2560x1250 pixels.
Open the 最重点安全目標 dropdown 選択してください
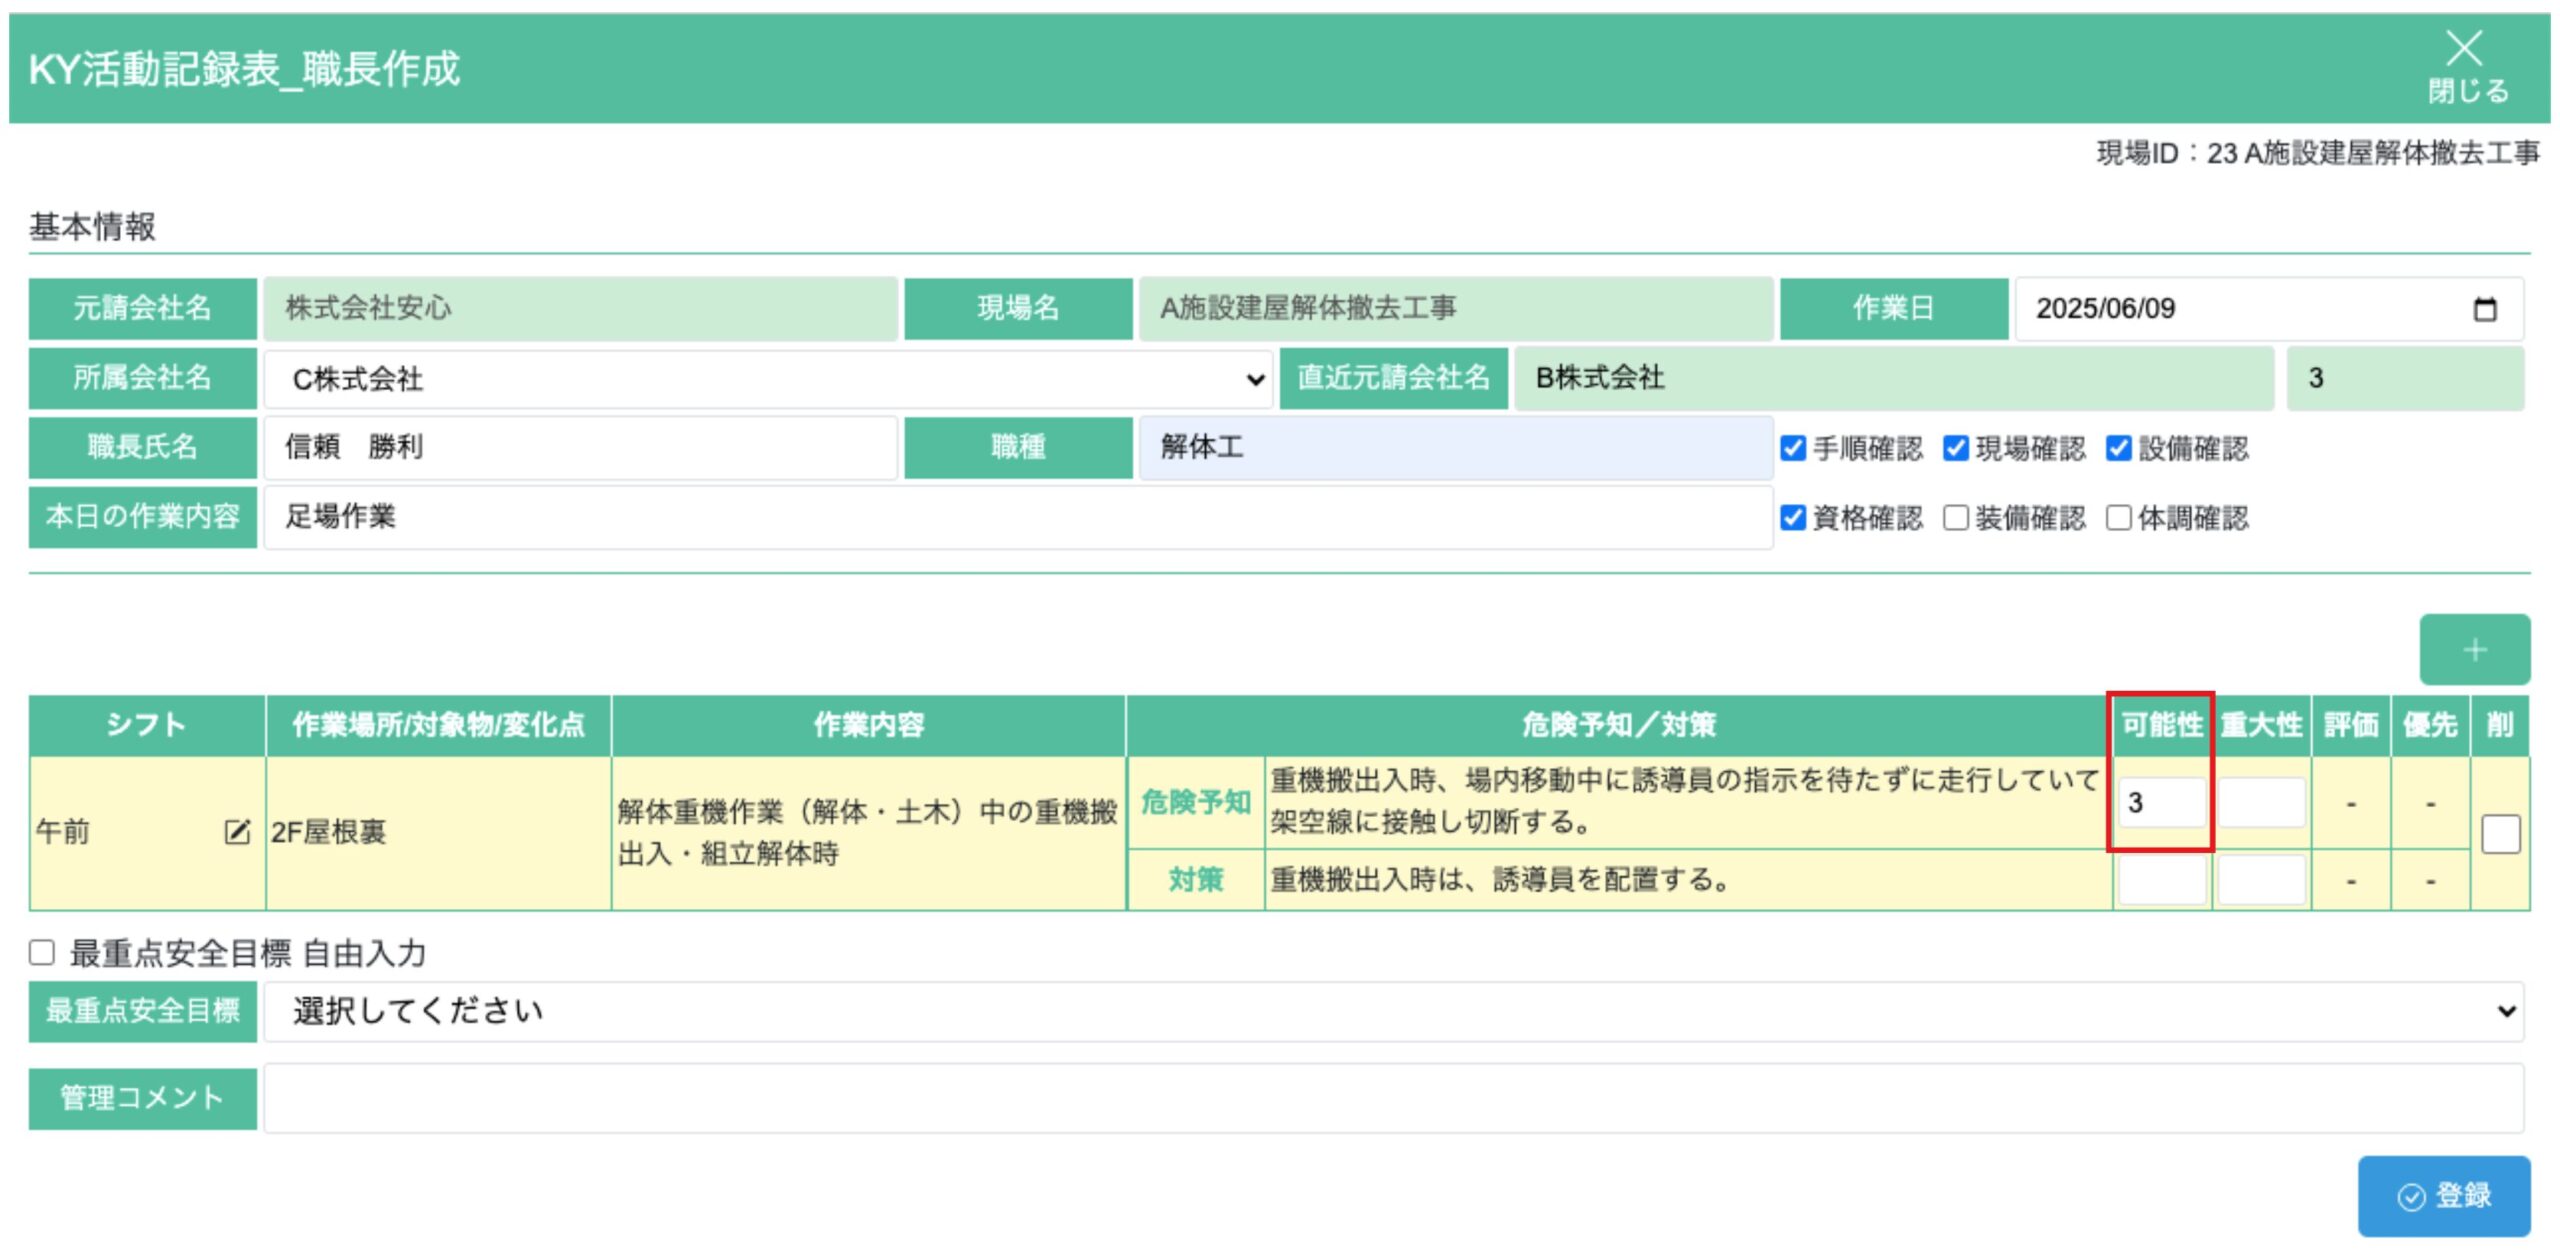click(1394, 1011)
